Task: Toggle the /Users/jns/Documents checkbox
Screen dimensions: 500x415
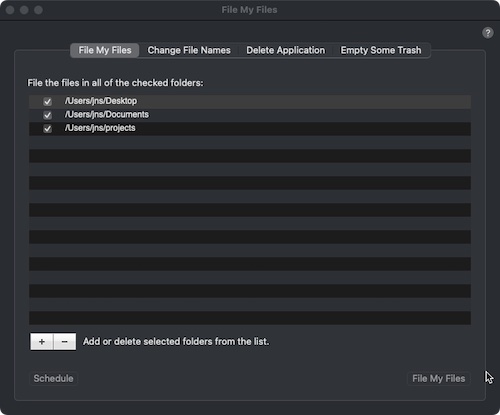Action: click(x=48, y=115)
